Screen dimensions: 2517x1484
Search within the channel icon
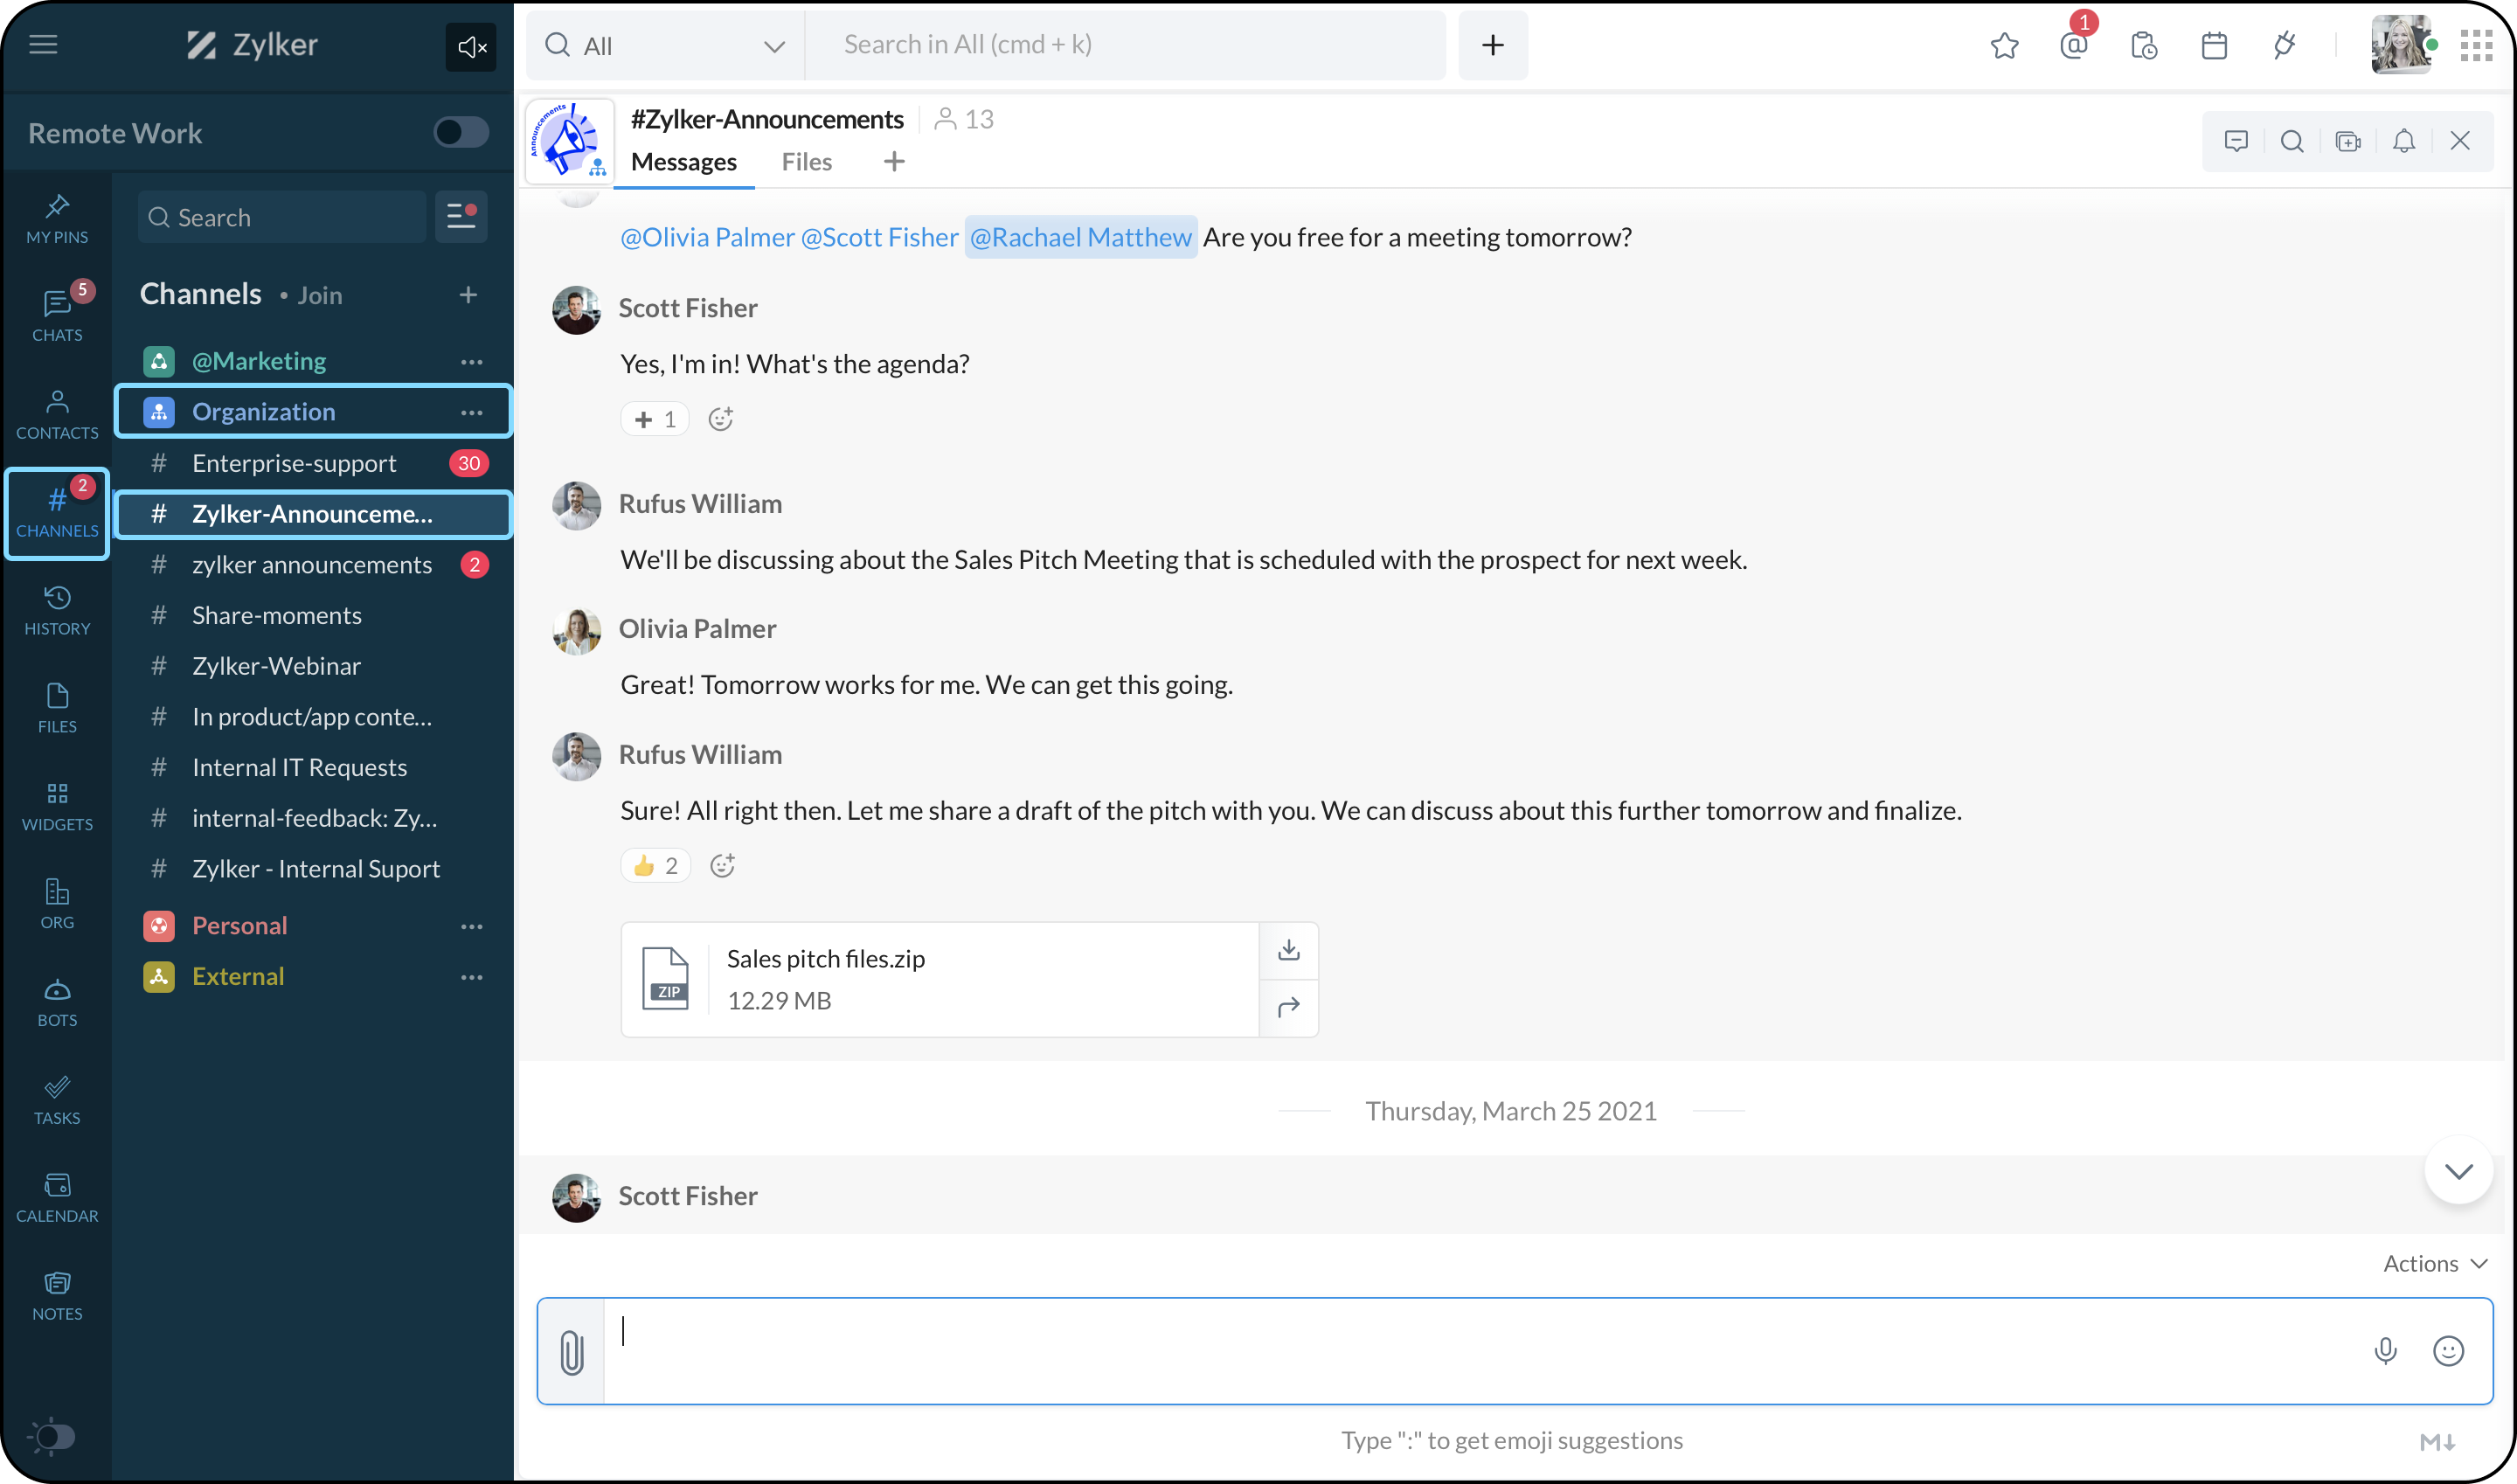coord(2292,141)
